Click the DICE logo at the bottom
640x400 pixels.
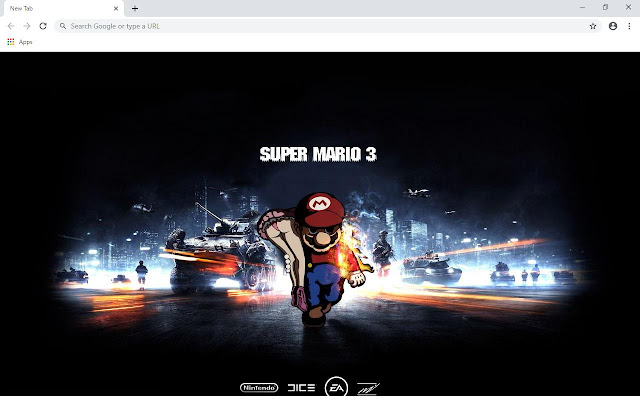point(301,387)
